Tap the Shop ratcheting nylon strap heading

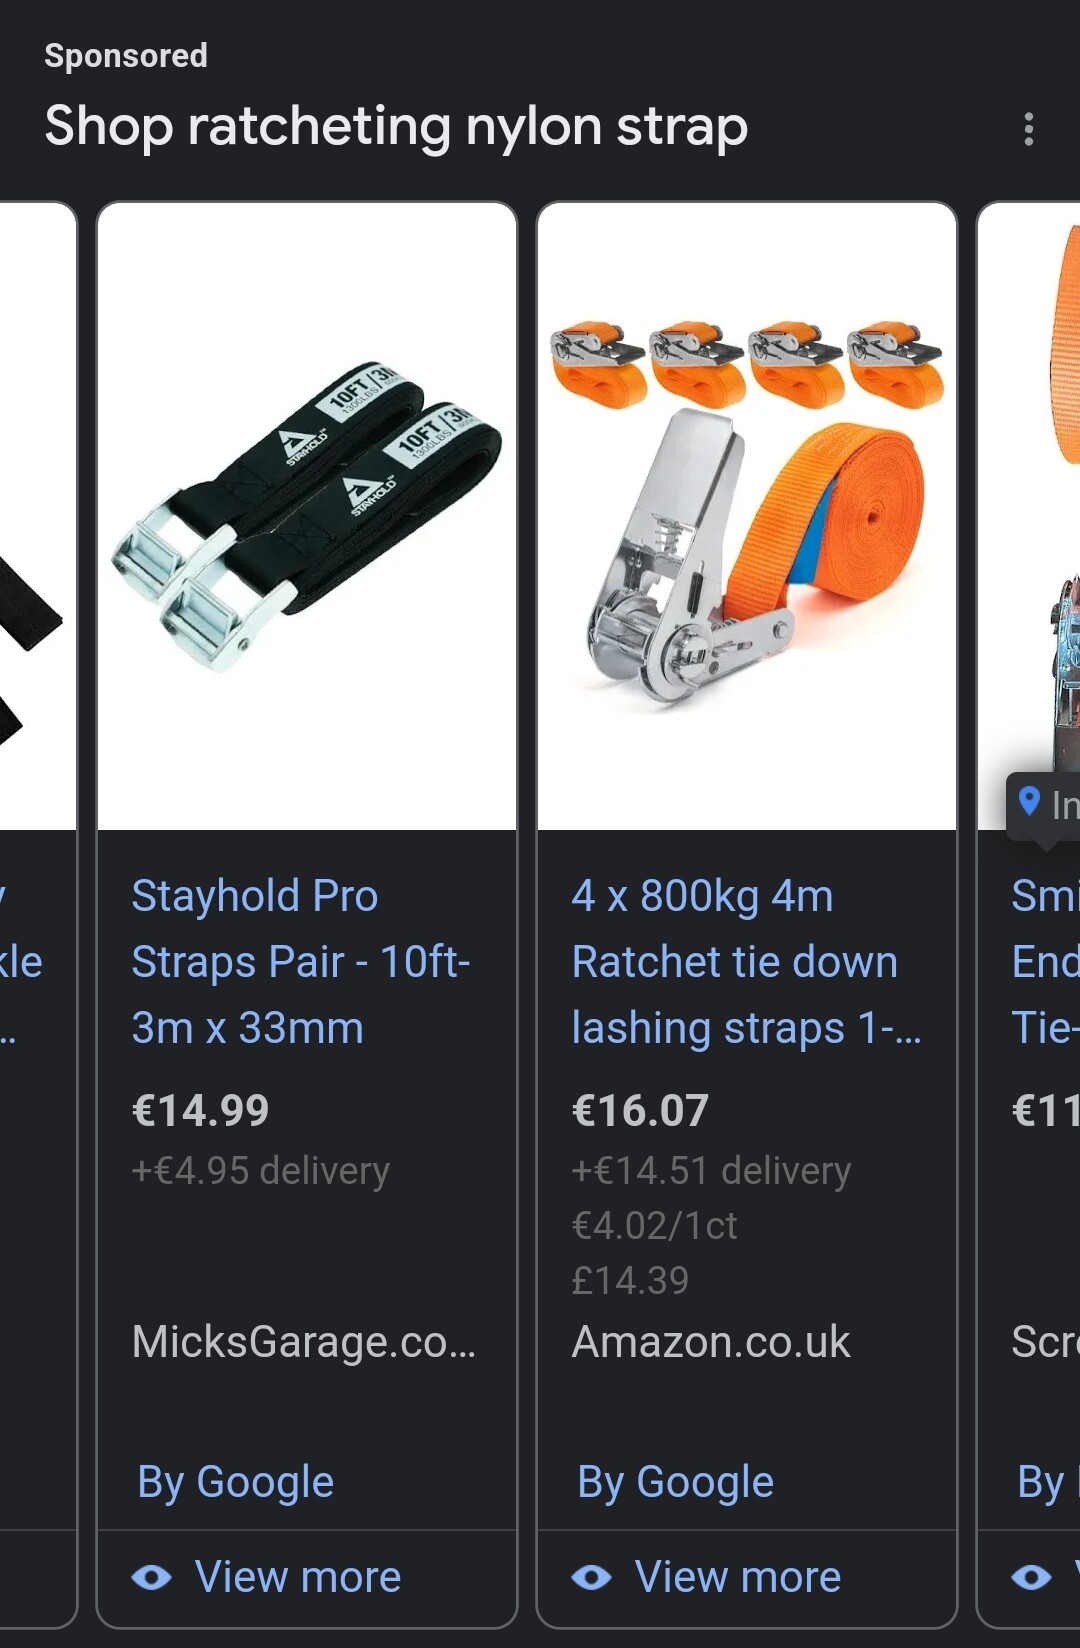[x=396, y=127]
